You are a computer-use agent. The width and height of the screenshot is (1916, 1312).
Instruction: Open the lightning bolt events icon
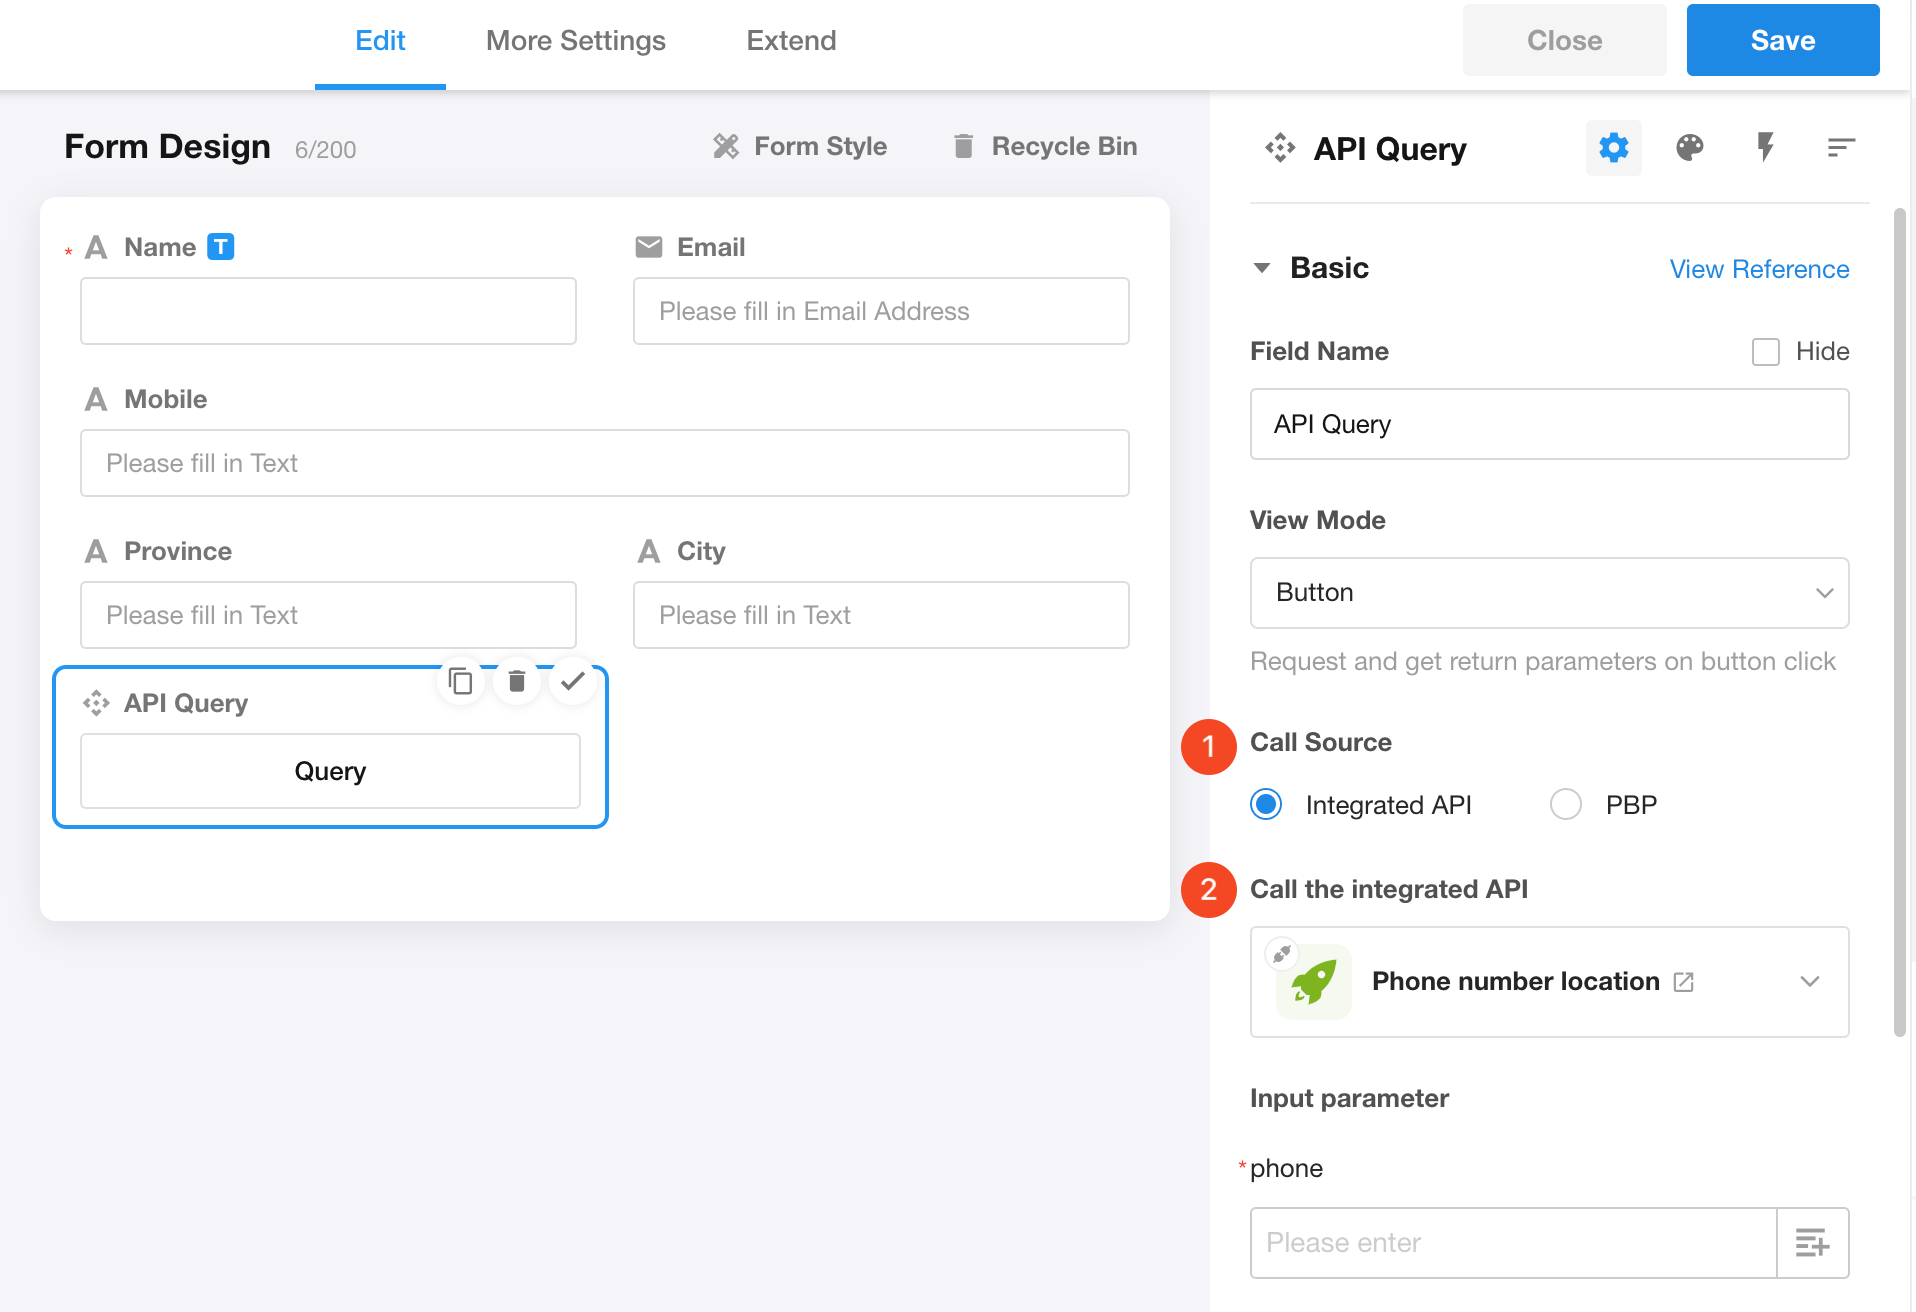(x=1765, y=148)
